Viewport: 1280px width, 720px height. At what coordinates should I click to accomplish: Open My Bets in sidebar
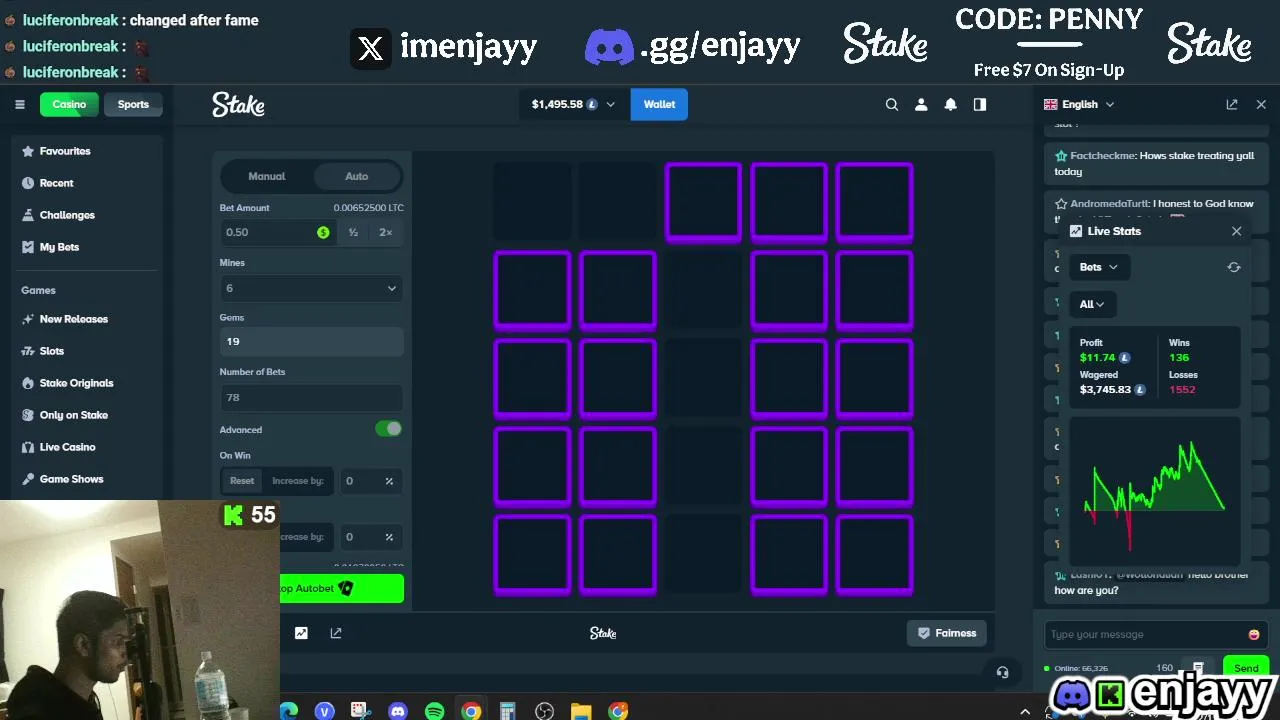pyautogui.click(x=59, y=247)
